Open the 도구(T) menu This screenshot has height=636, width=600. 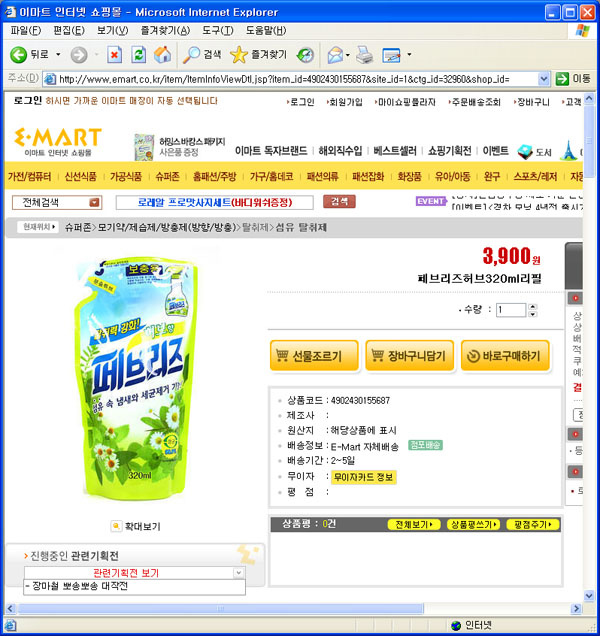[x=218, y=30]
